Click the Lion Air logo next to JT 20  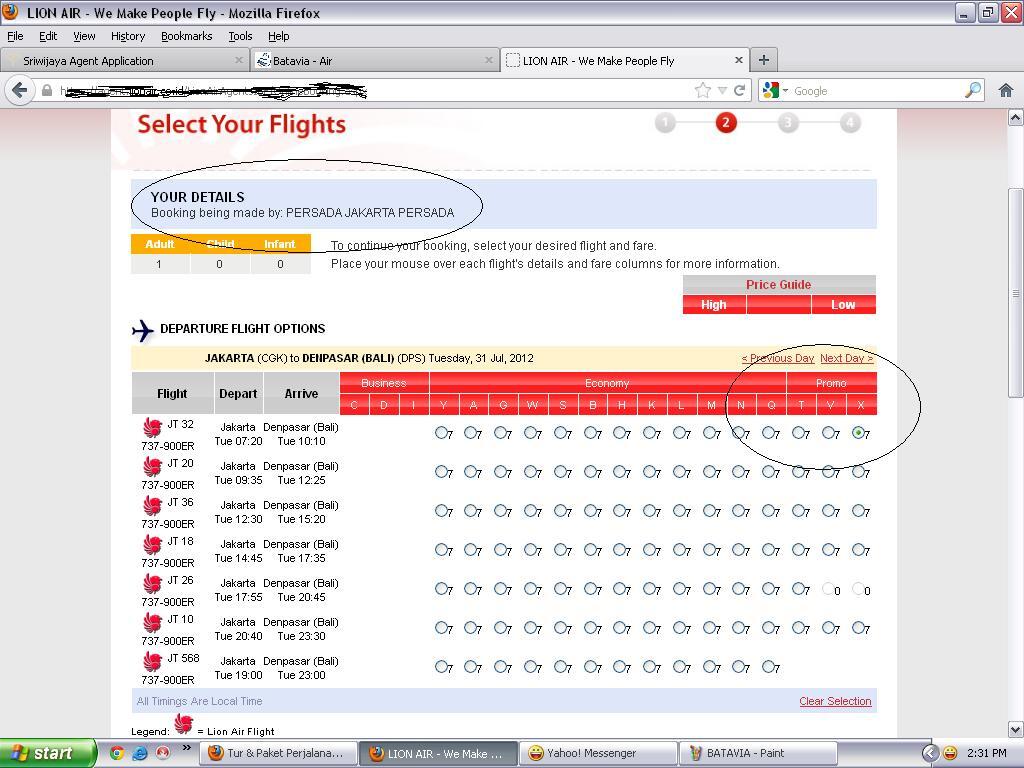(153, 466)
